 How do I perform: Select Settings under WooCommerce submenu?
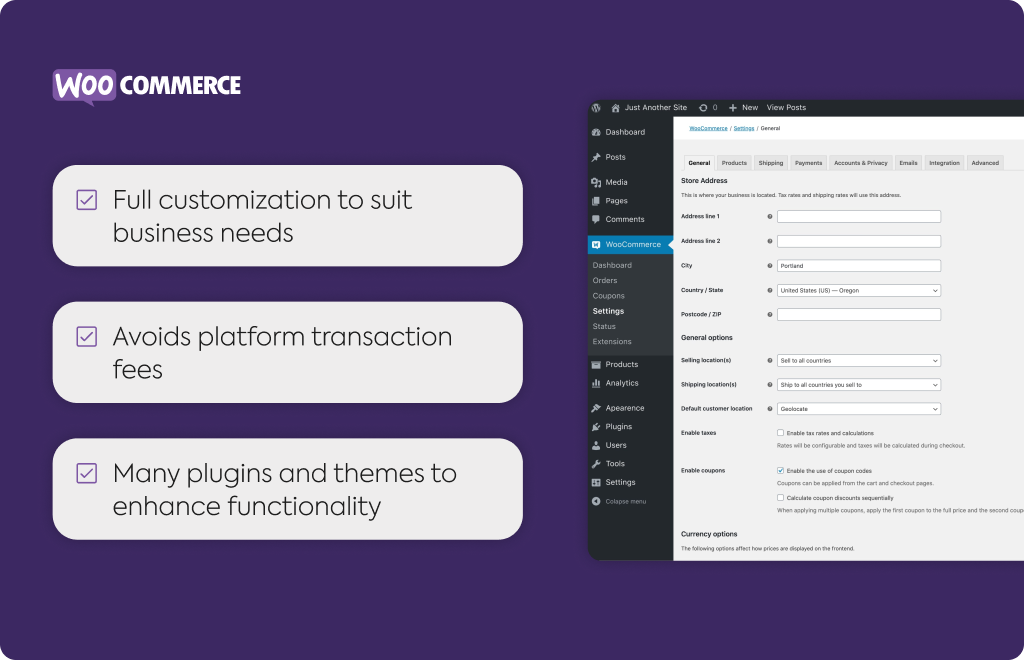click(x=608, y=311)
